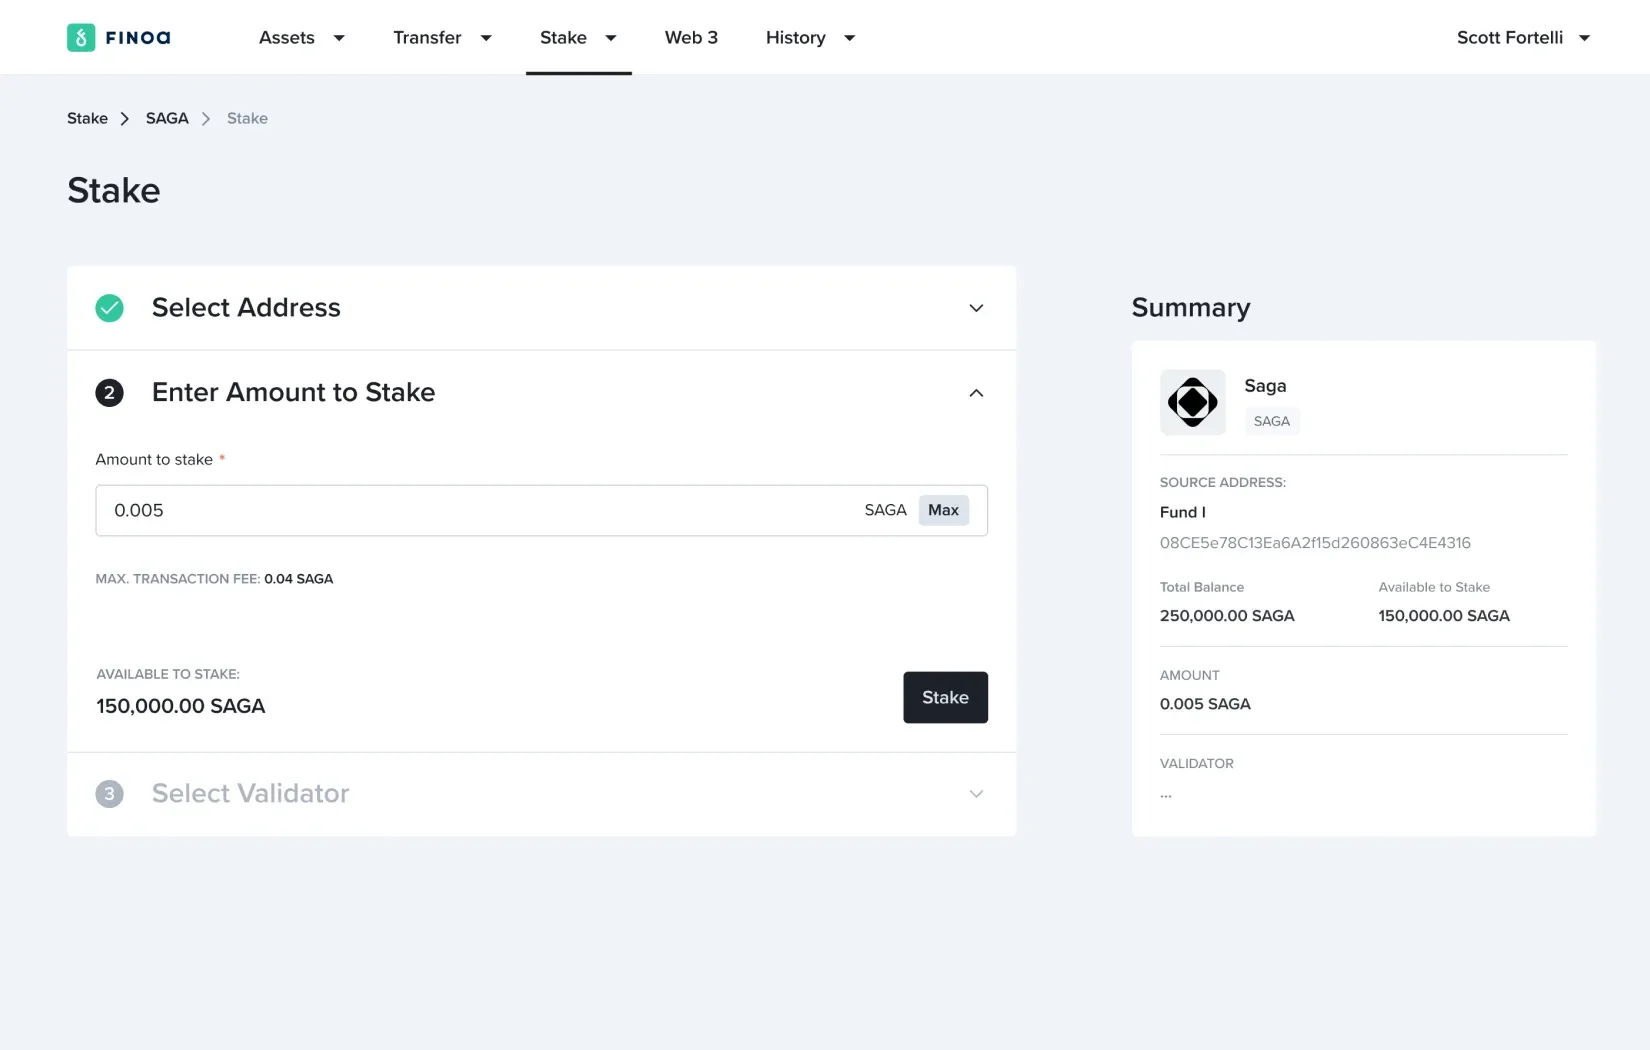Open Scott Fortelli account dropdown
This screenshot has width=1650, height=1050.
(x=1523, y=37)
